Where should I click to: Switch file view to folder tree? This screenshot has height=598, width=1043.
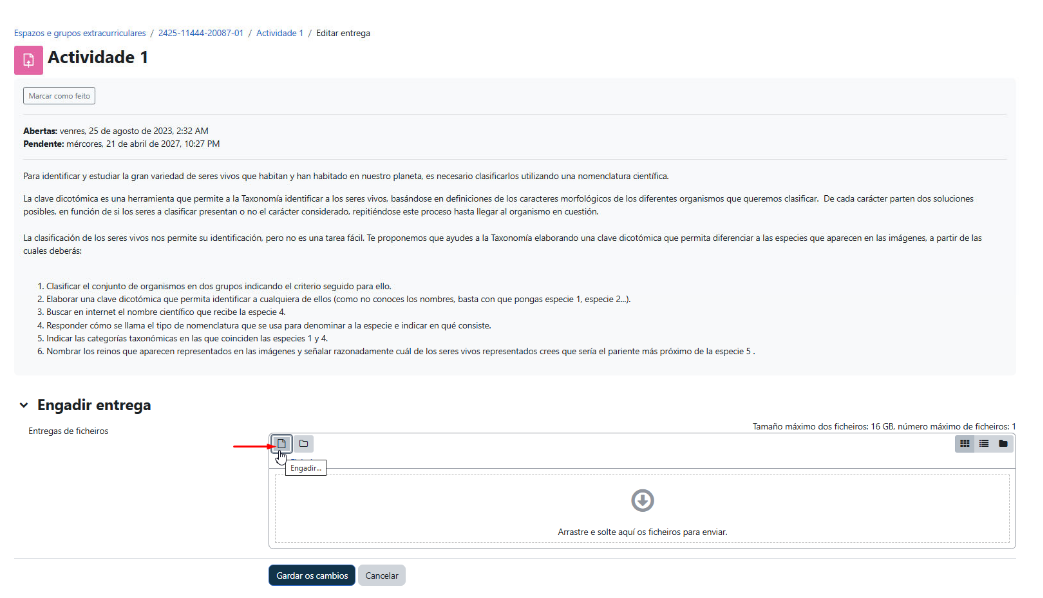click(1003, 443)
